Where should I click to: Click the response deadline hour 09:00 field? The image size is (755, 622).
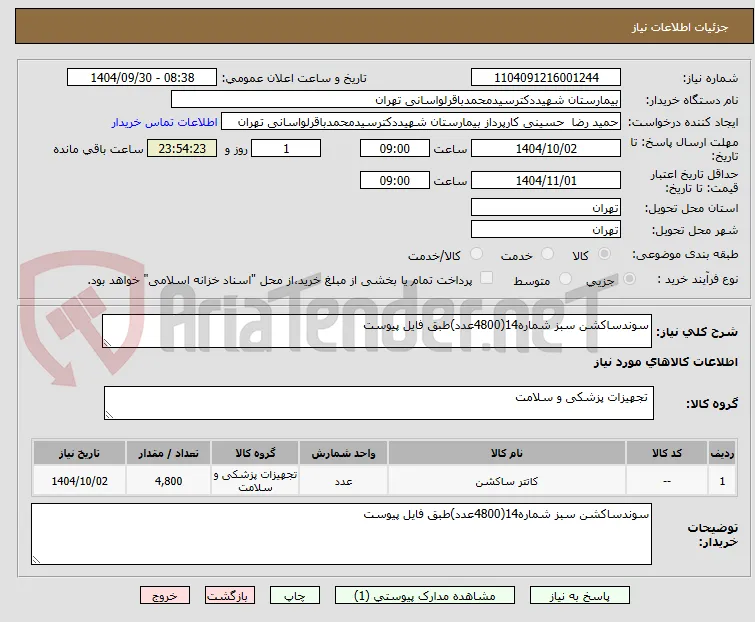coord(395,148)
